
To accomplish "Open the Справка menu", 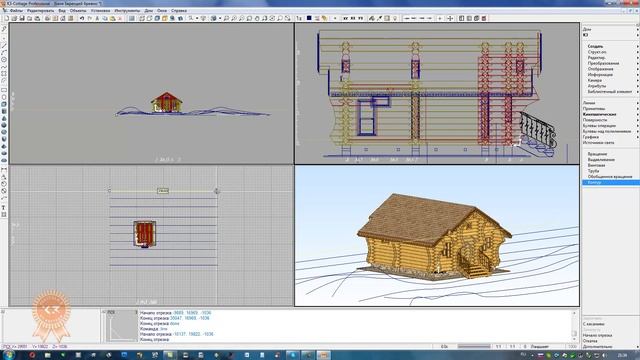I will (179, 11).
